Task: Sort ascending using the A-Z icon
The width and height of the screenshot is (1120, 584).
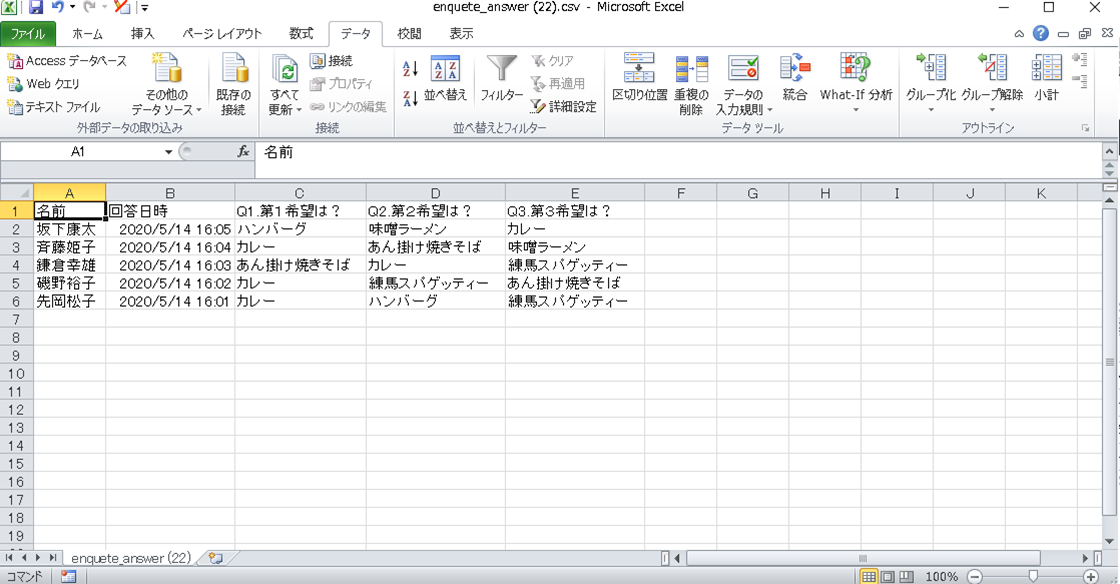Action: coord(410,69)
